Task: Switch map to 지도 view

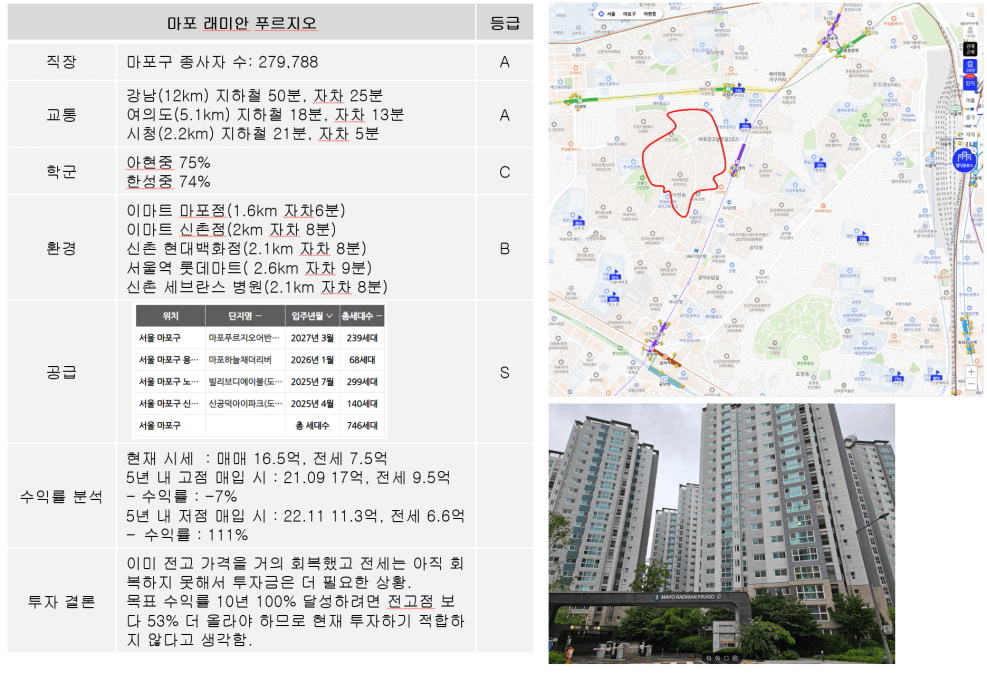Action: point(970,14)
